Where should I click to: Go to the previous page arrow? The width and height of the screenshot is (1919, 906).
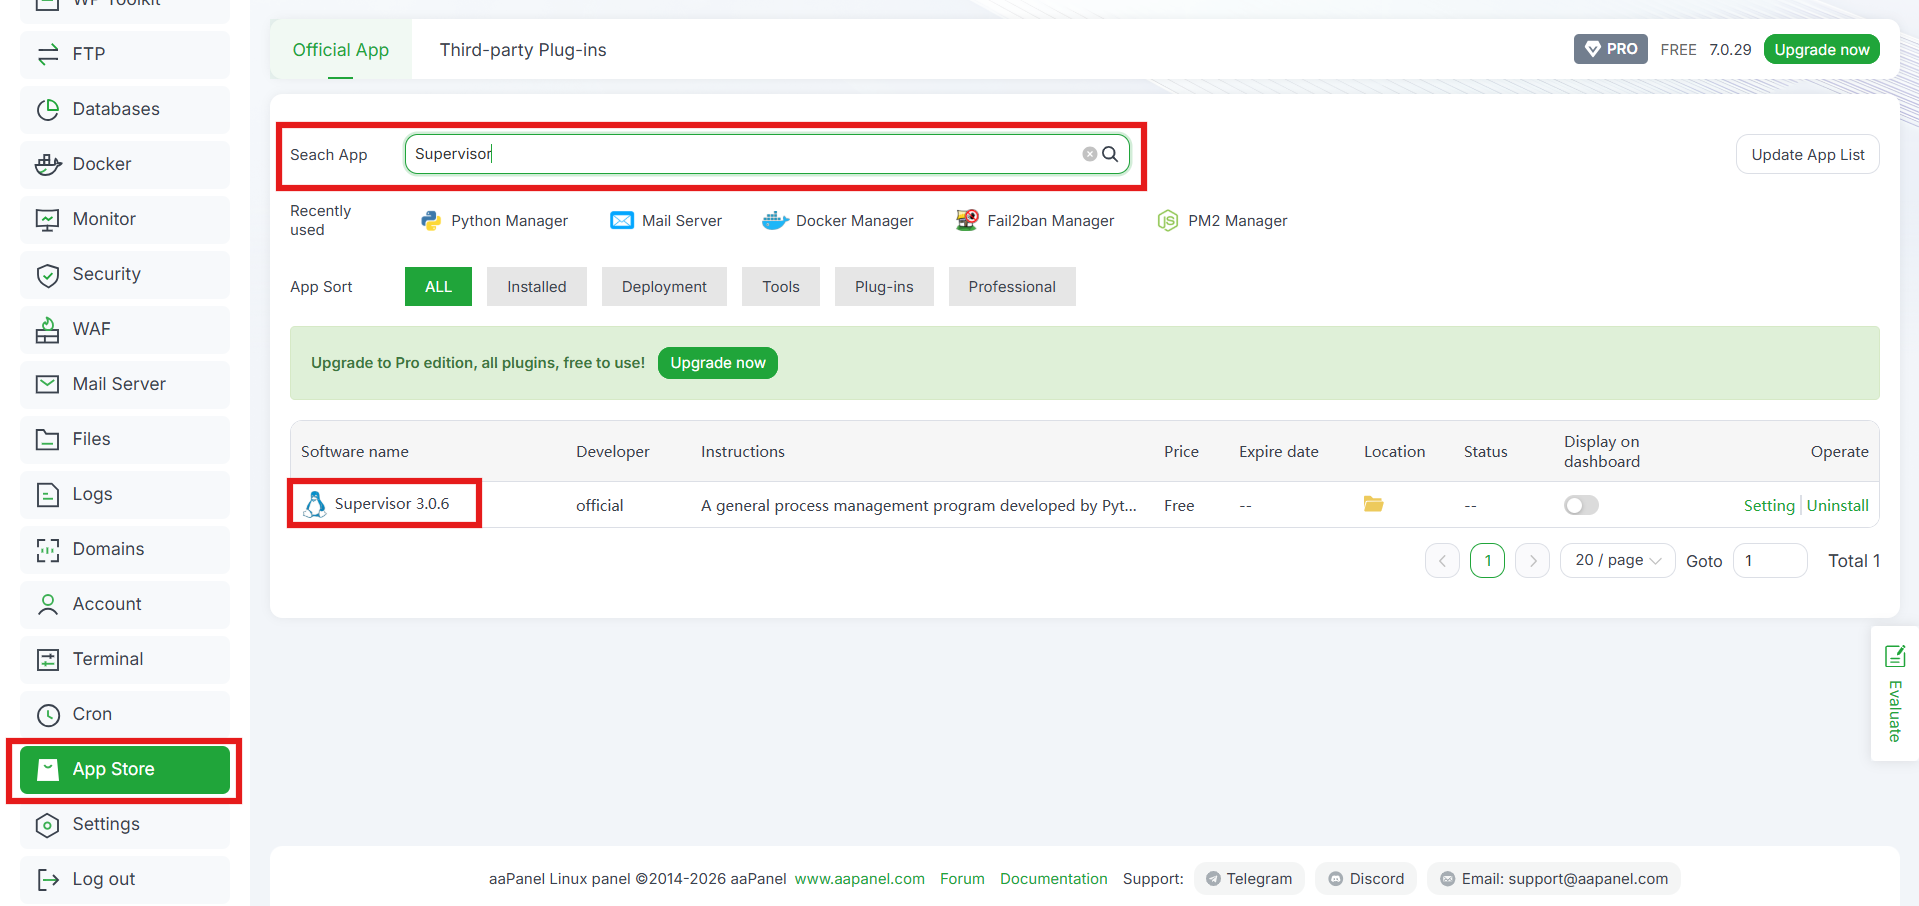pyautogui.click(x=1442, y=561)
